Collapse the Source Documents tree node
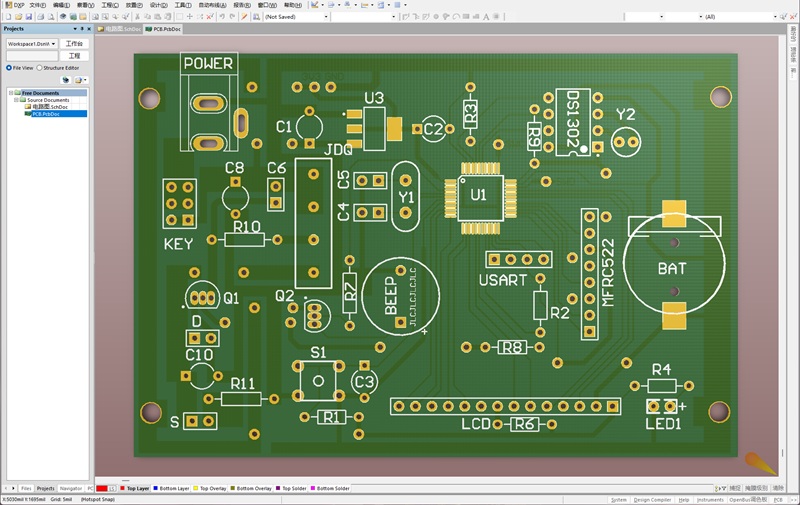 point(16,100)
